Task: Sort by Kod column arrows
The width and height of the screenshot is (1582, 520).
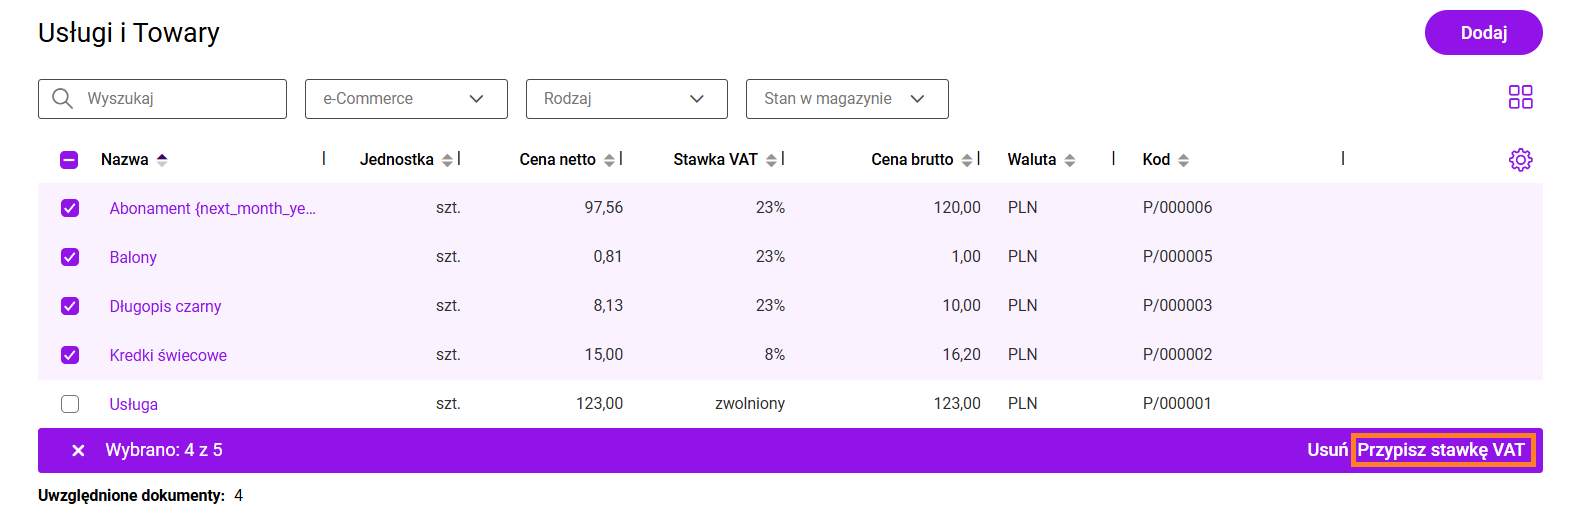Action: tap(1183, 160)
